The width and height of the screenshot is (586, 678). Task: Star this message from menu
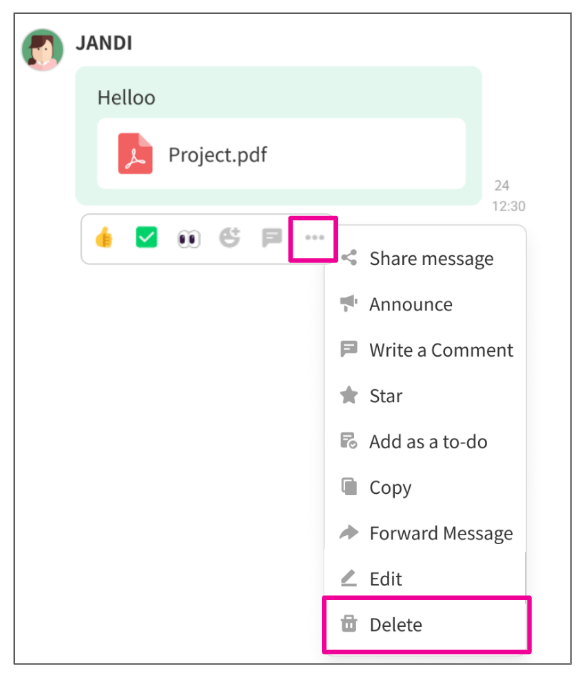pyautogui.click(x=426, y=396)
